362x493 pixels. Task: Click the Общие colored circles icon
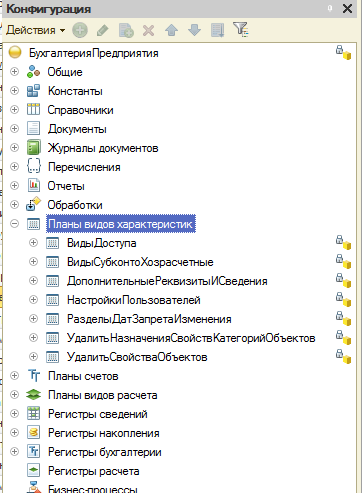pyautogui.click(x=33, y=72)
